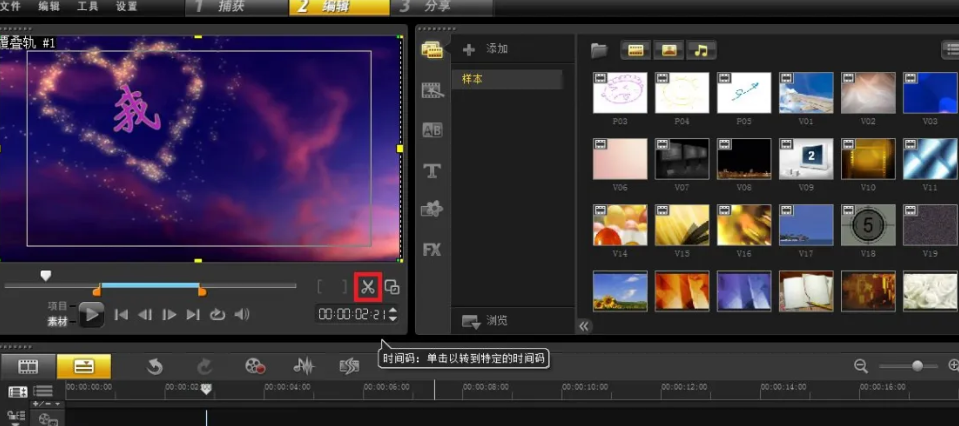Play the preview video
The width and height of the screenshot is (959, 426).
pyautogui.click(x=92, y=315)
